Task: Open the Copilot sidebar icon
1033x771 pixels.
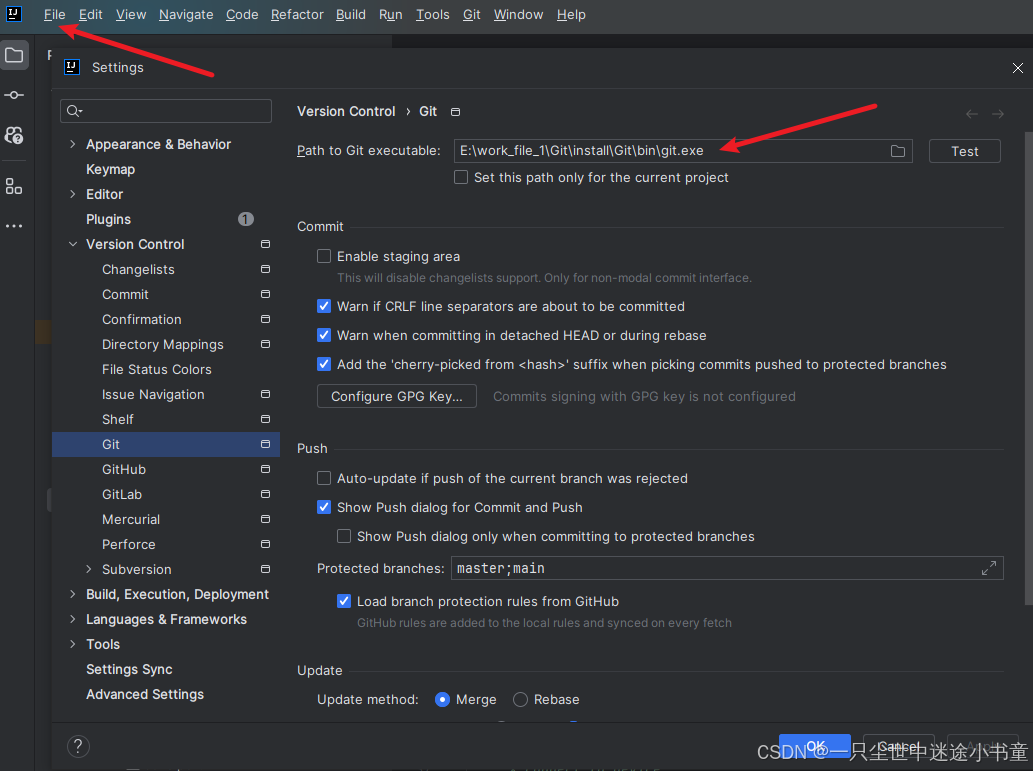Action: pyautogui.click(x=14, y=135)
